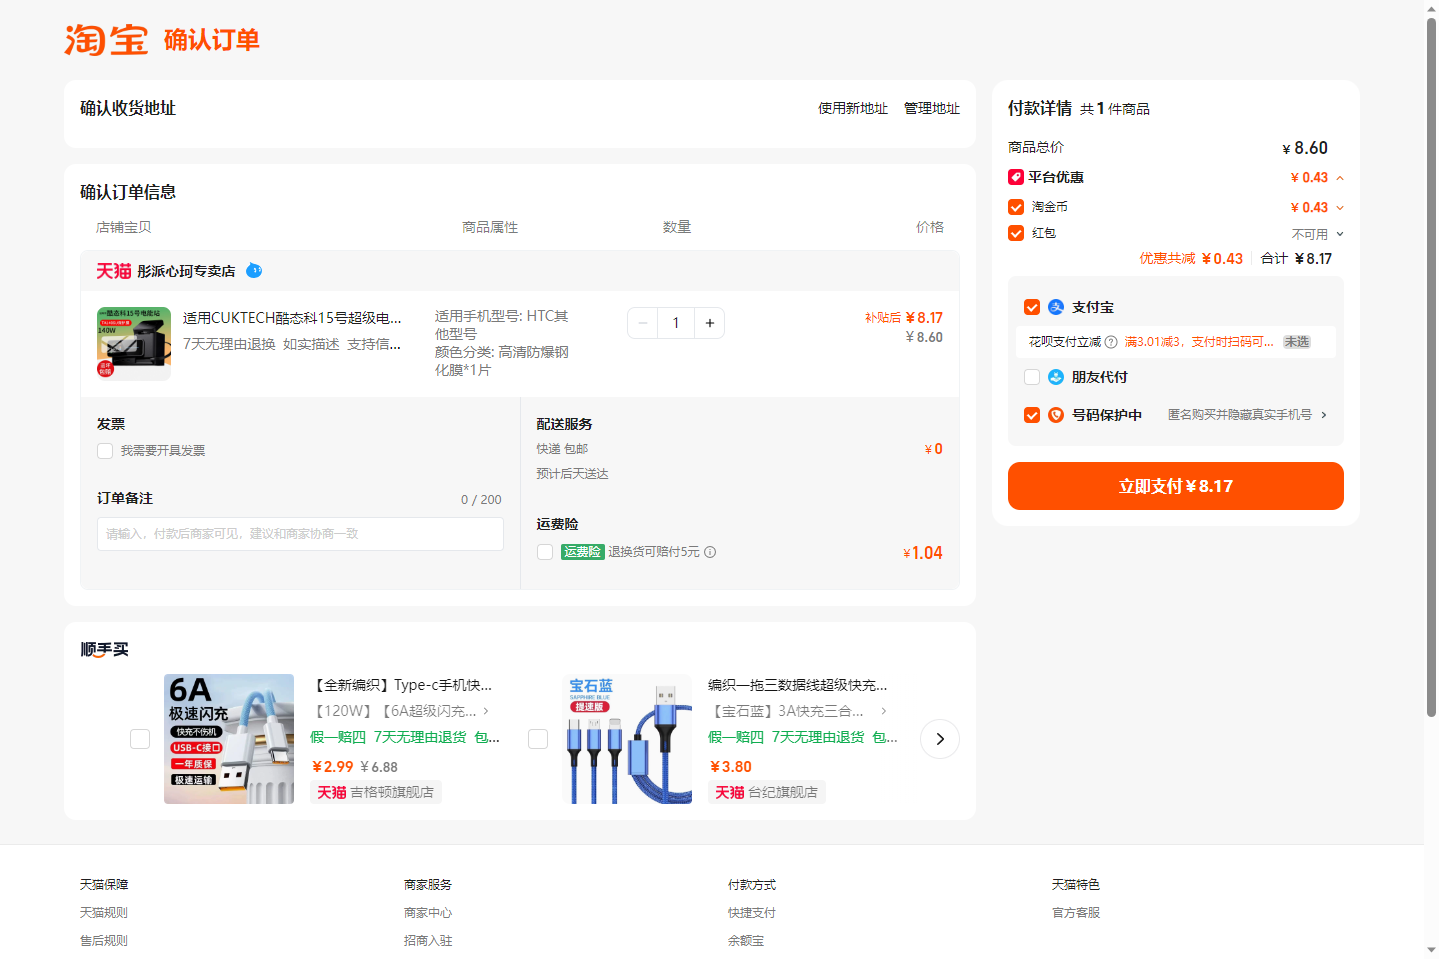Open the CUKTECH酷态科15号 product title

coord(292,318)
